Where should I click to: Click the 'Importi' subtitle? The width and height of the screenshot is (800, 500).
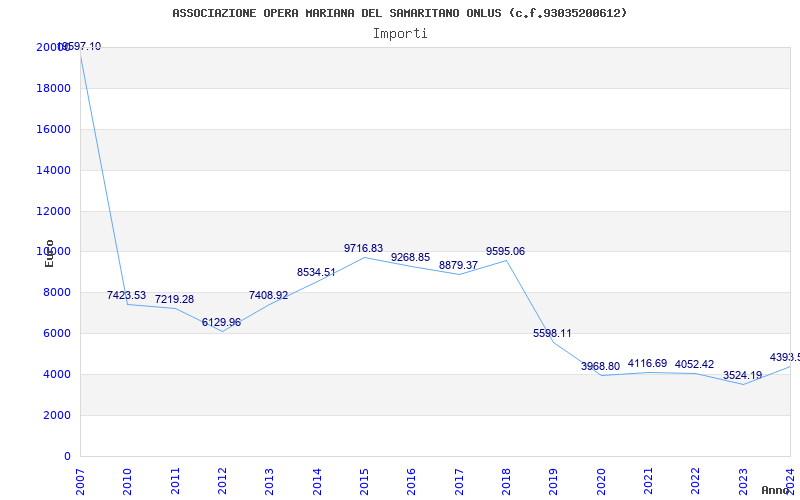[x=400, y=34]
